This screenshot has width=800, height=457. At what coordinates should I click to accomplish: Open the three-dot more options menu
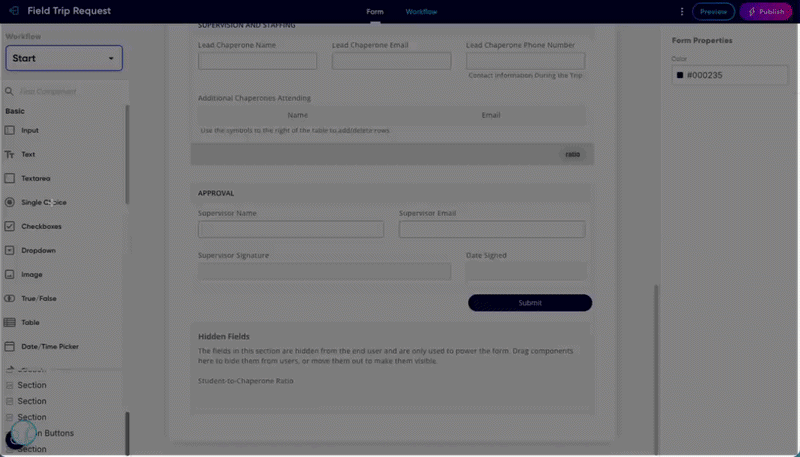click(682, 11)
